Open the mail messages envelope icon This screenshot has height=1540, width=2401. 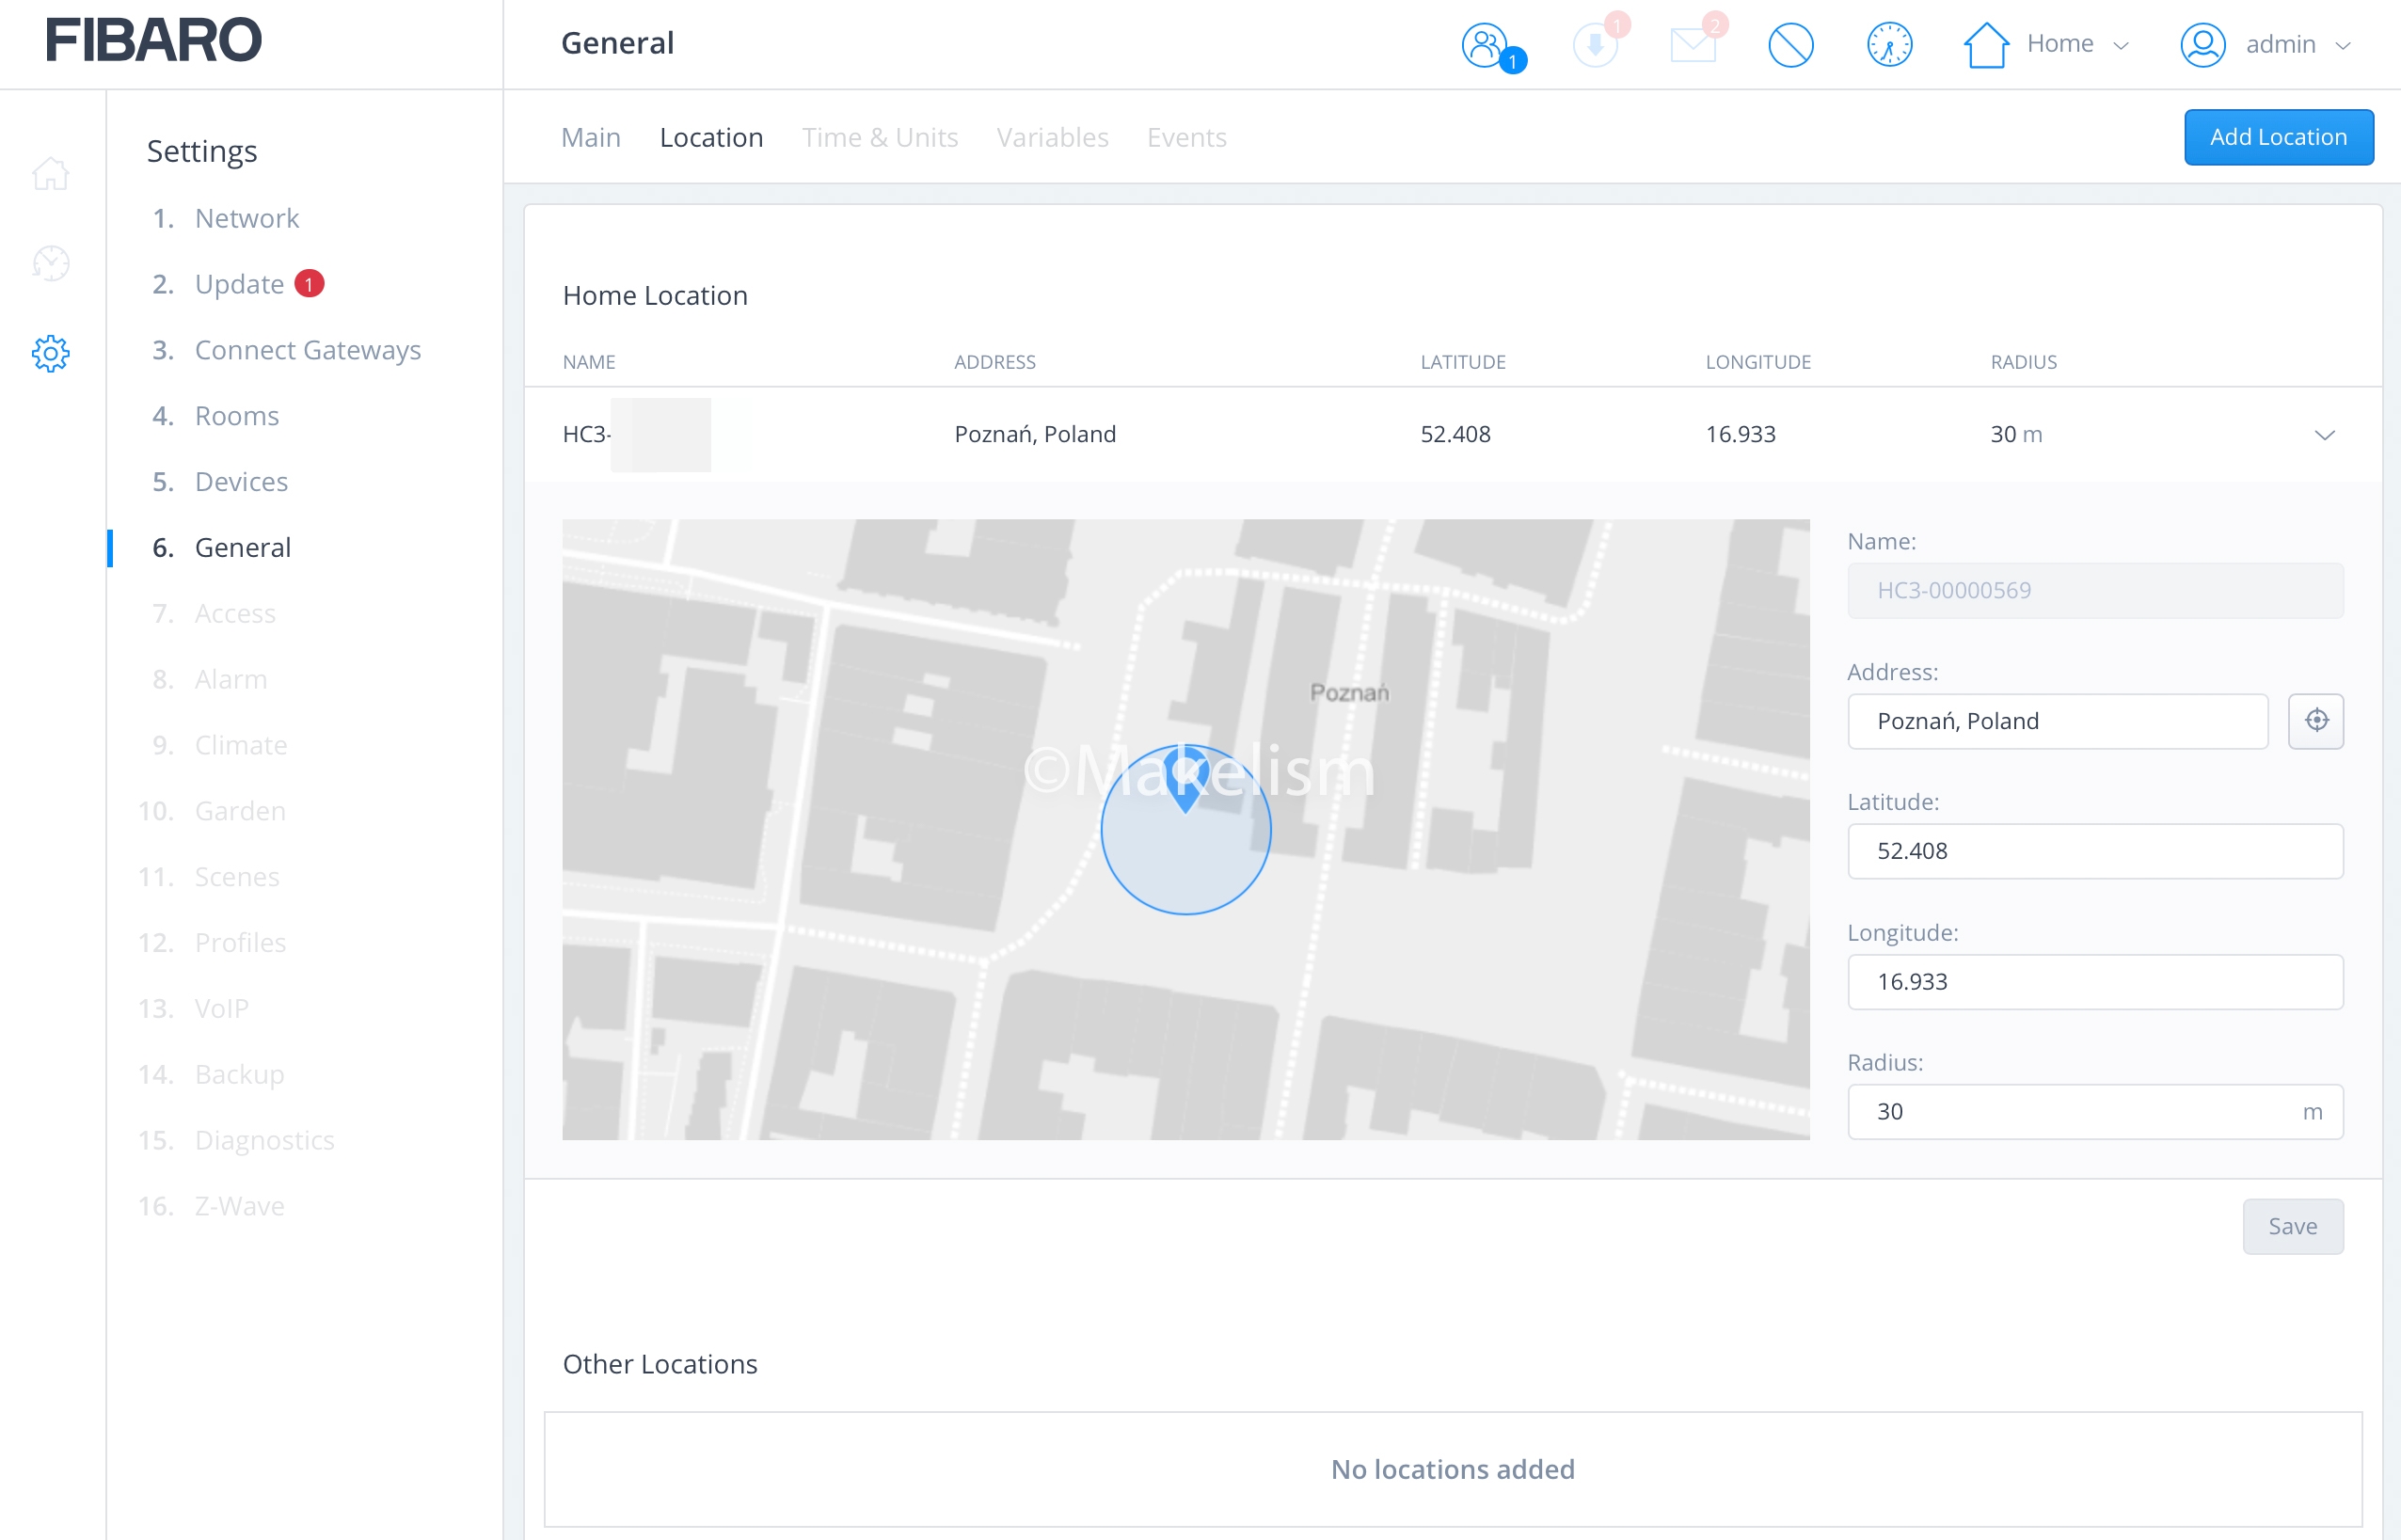pyautogui.click(x=1693, y=45)
